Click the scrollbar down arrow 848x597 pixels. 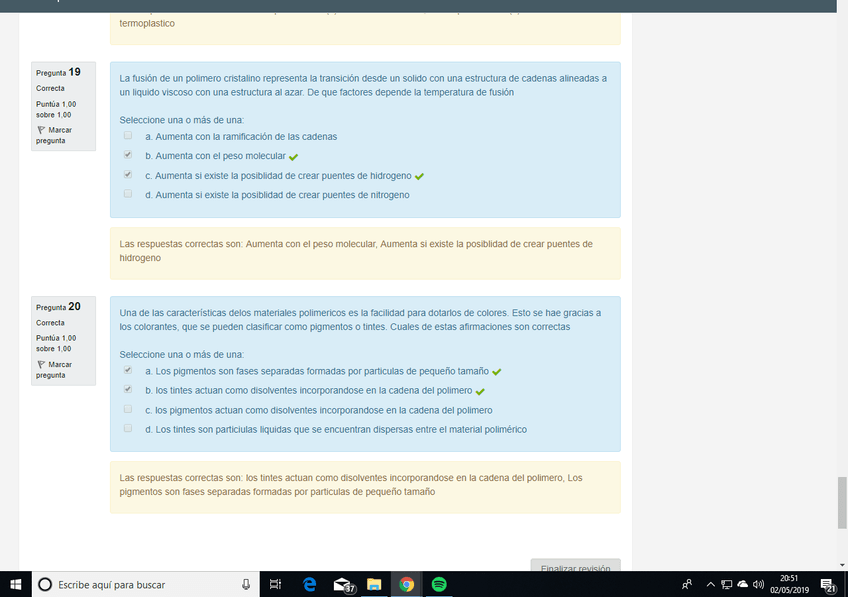(842, 566)
